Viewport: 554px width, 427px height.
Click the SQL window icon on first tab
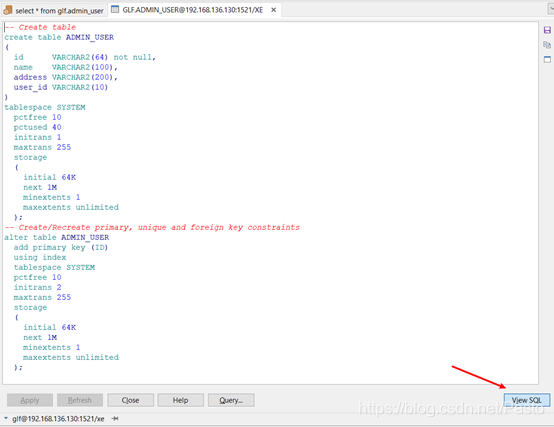pyautogui.click(x=8, y=11)
